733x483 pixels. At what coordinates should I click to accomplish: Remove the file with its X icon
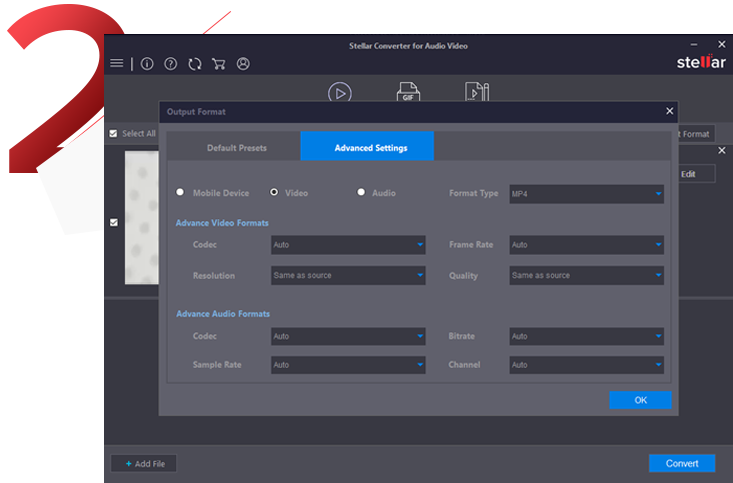click(722, 151)
